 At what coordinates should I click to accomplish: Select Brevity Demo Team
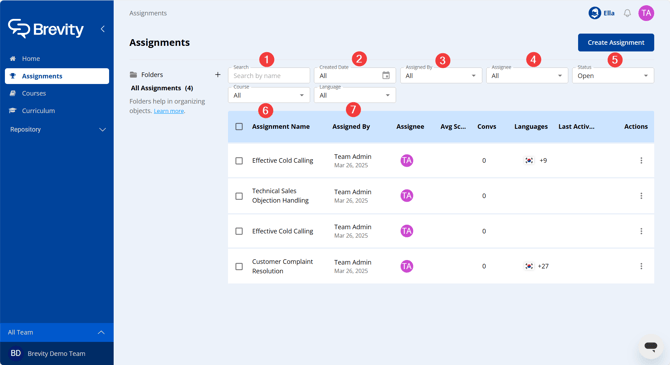(x=57, y=353)
